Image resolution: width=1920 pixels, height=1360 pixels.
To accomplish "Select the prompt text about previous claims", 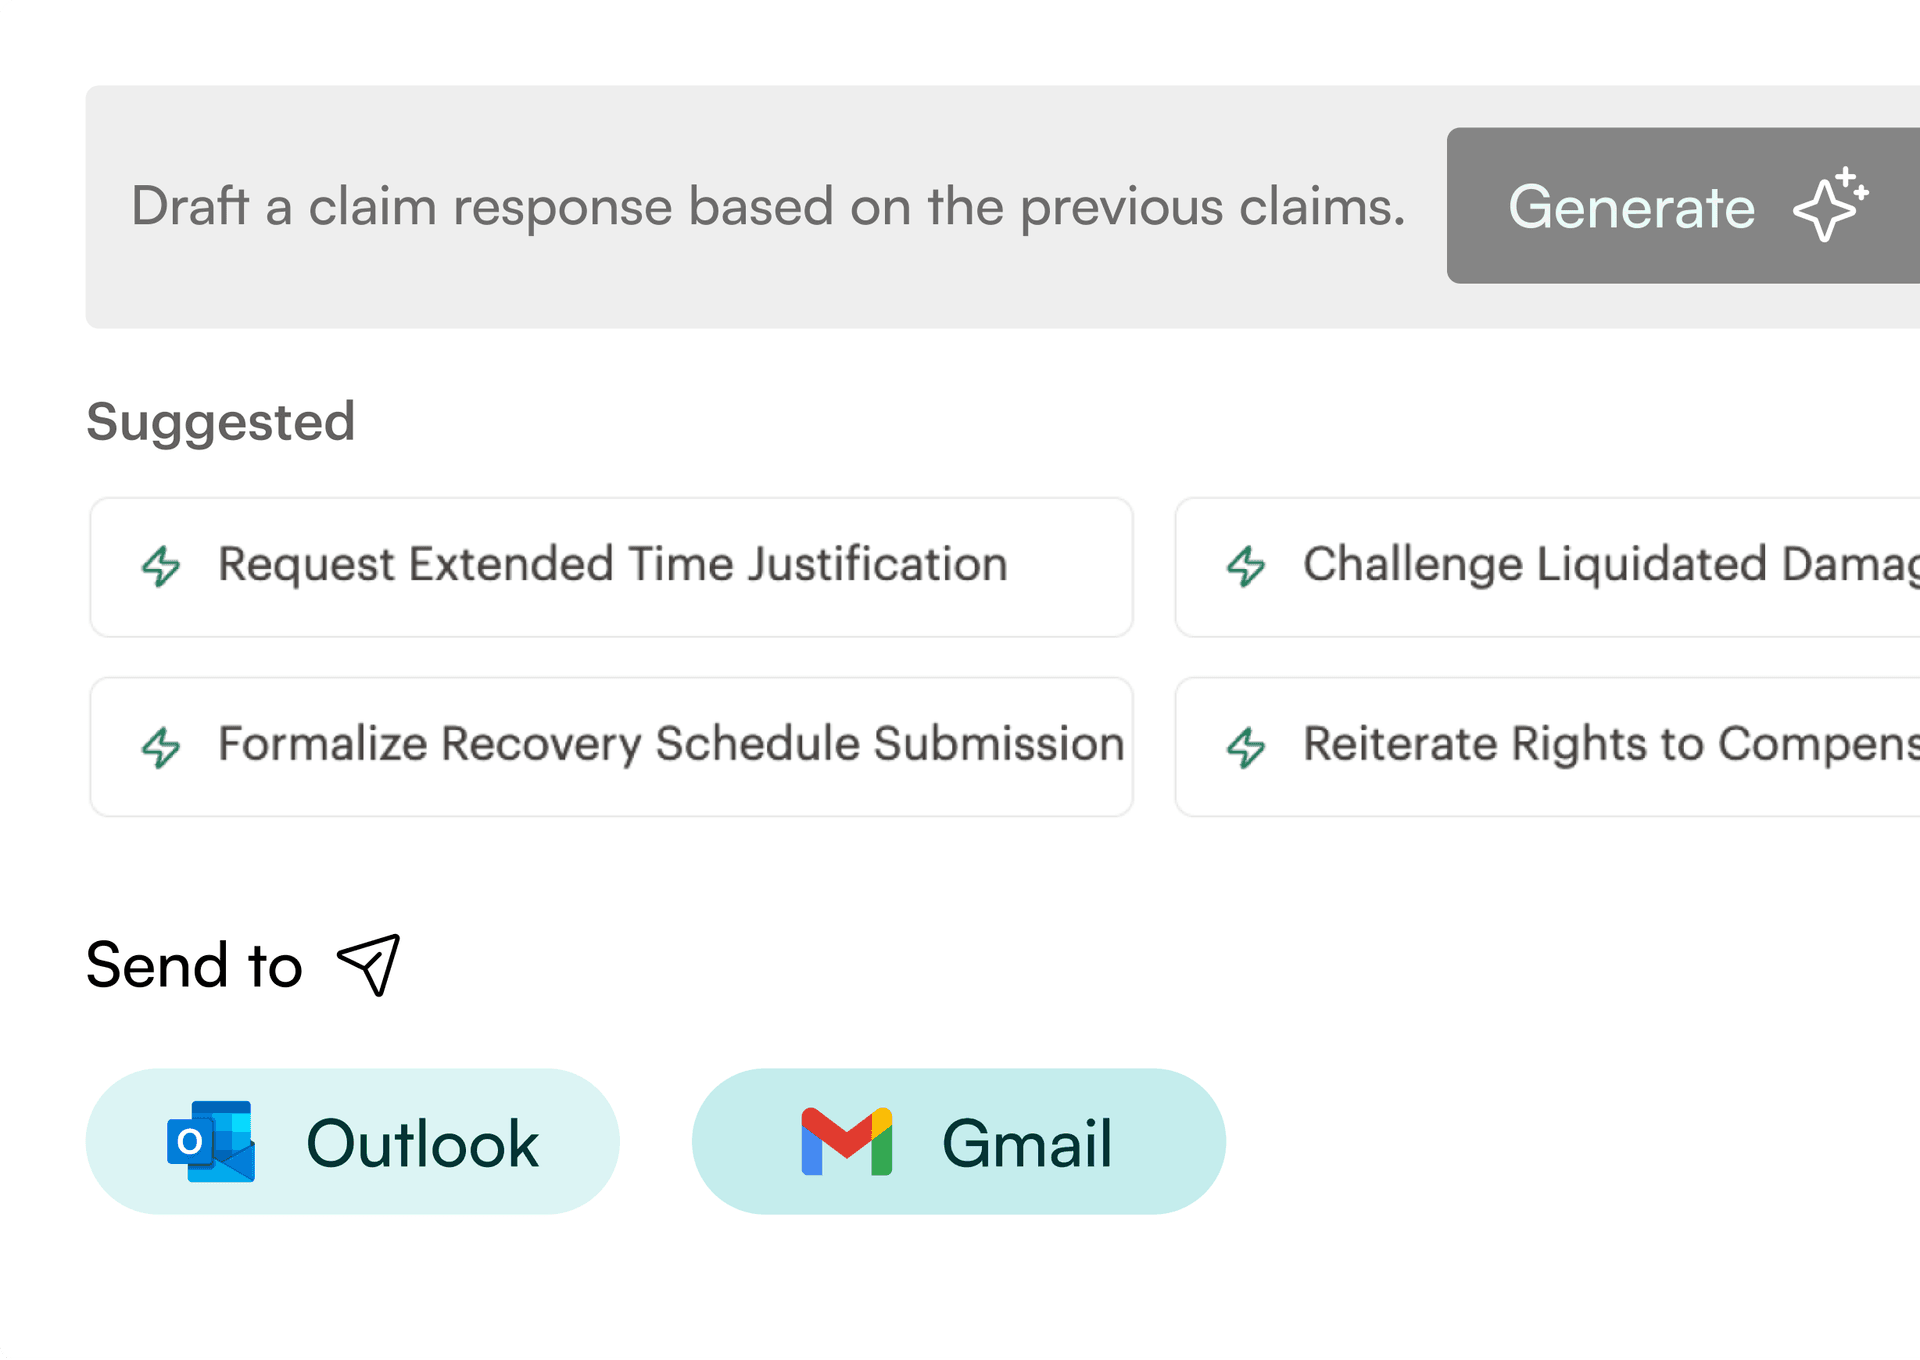I will click(x=770, y=207).
